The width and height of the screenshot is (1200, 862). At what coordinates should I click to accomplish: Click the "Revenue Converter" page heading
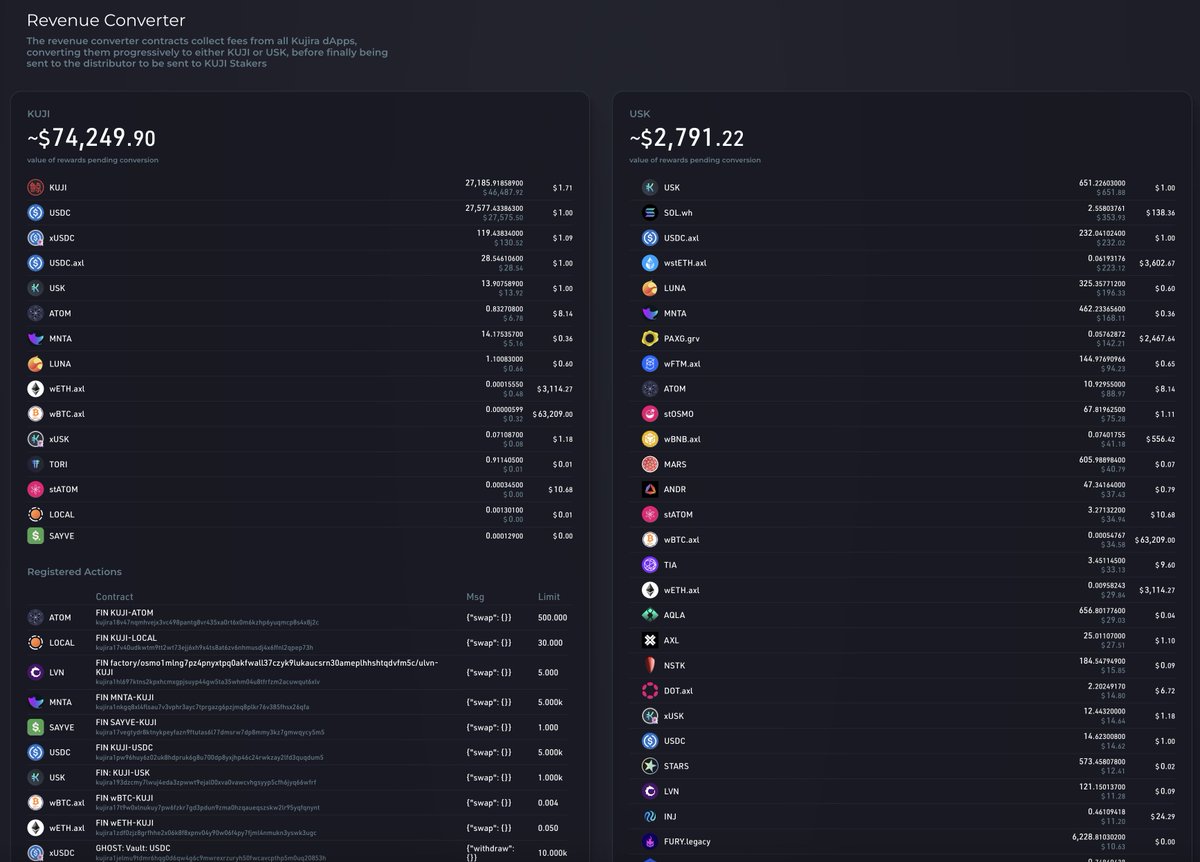(105, 20)
